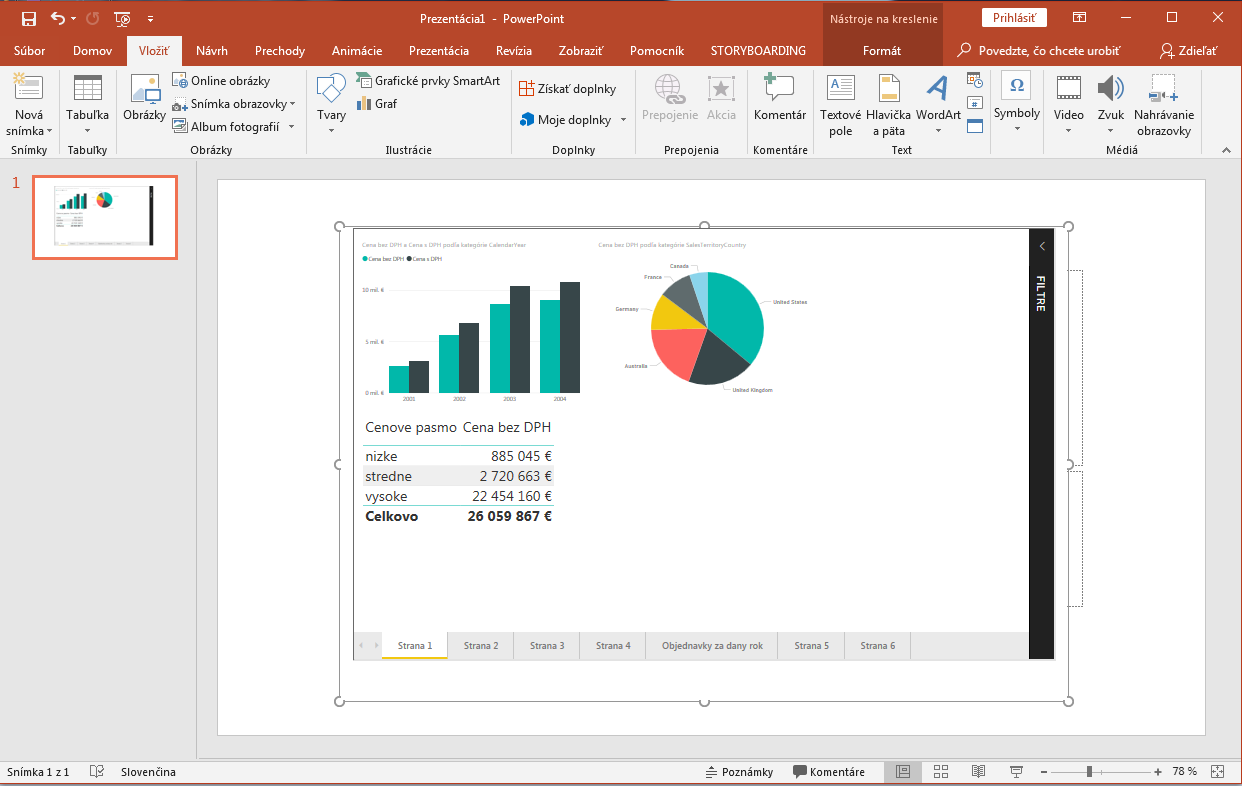Image resolution: width=1242 pixels, height=786 pixels.
Task: Switch to the Revízia tab
Action: pyautogui.click(x=514, y=51)
